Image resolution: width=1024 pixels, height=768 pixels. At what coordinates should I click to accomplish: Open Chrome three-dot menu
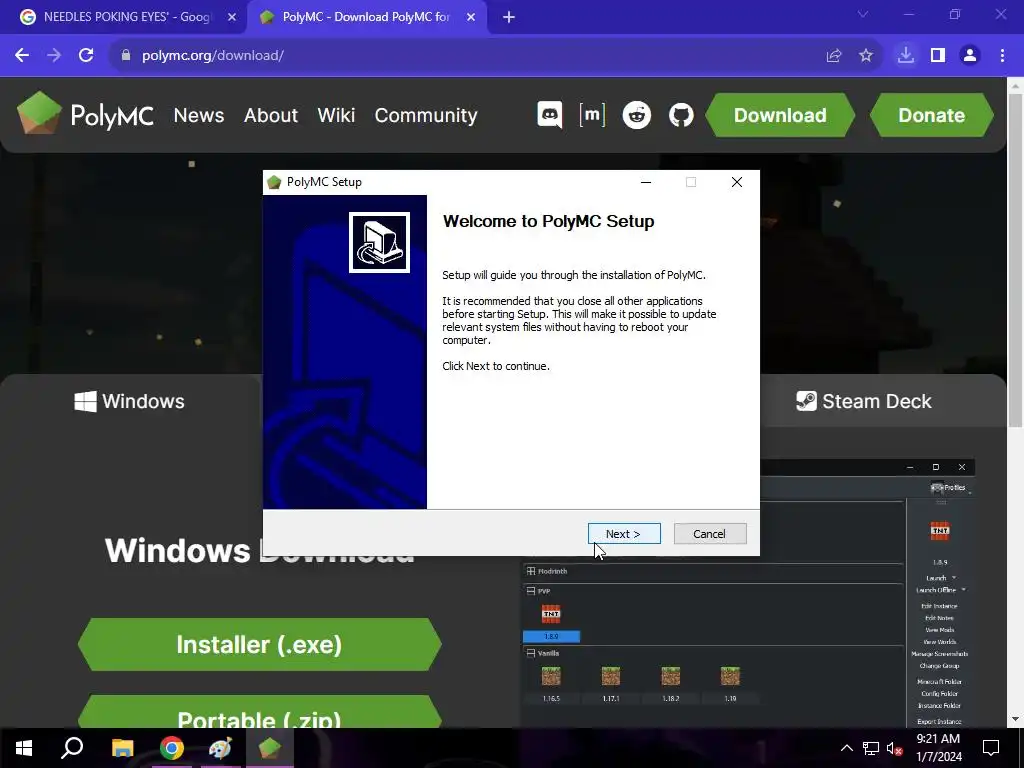1002,56
